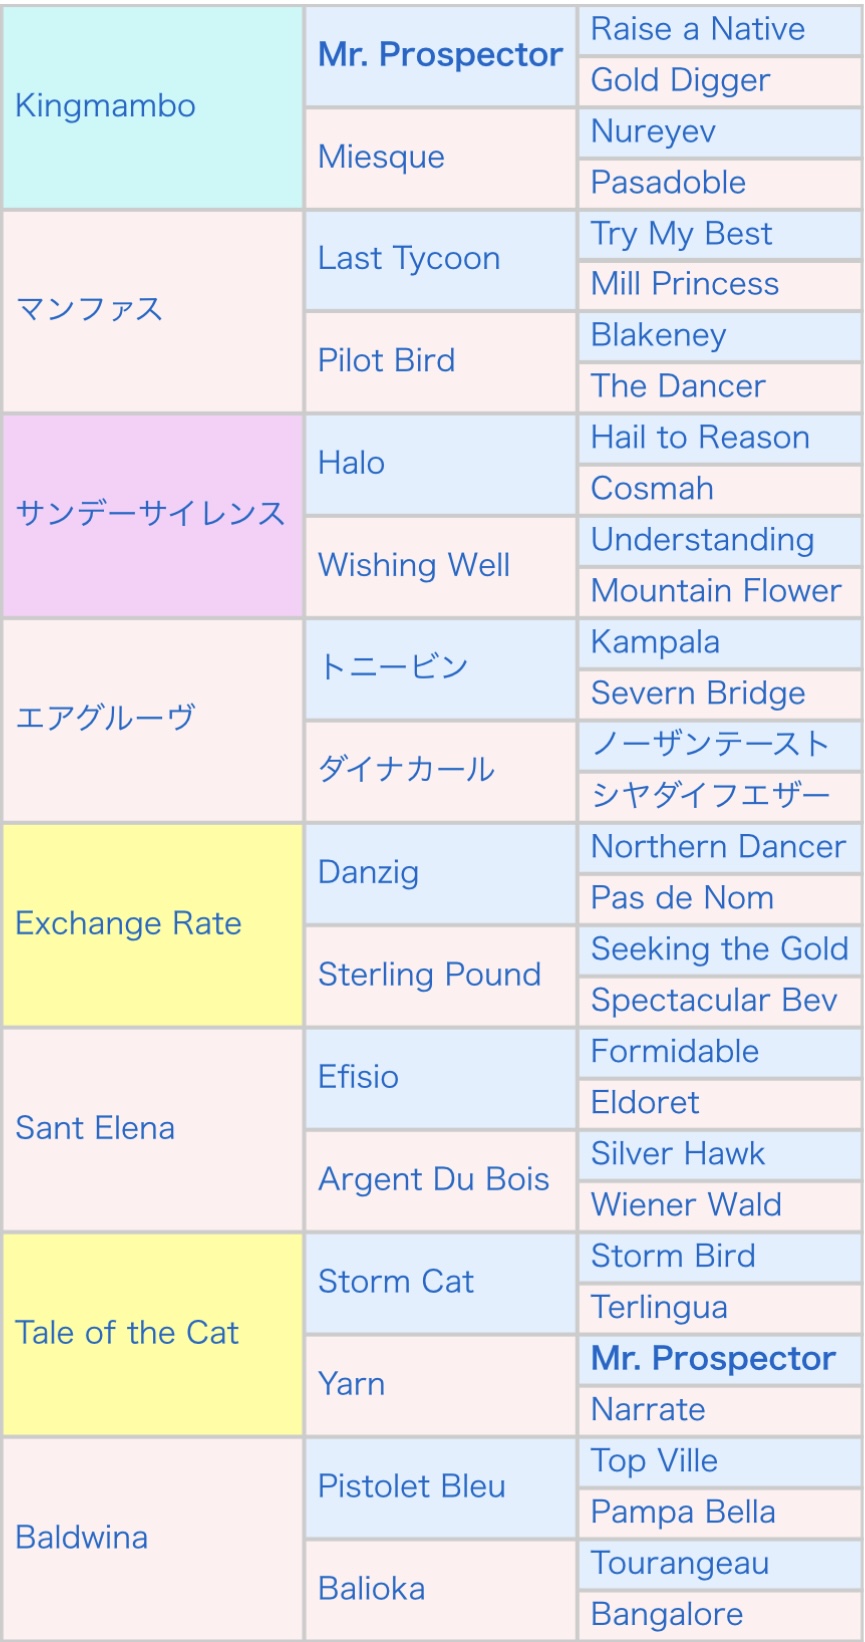Click the Wishing Well link
The image size is (865, 1642).
pyautogui.click(x=414, y=565)
